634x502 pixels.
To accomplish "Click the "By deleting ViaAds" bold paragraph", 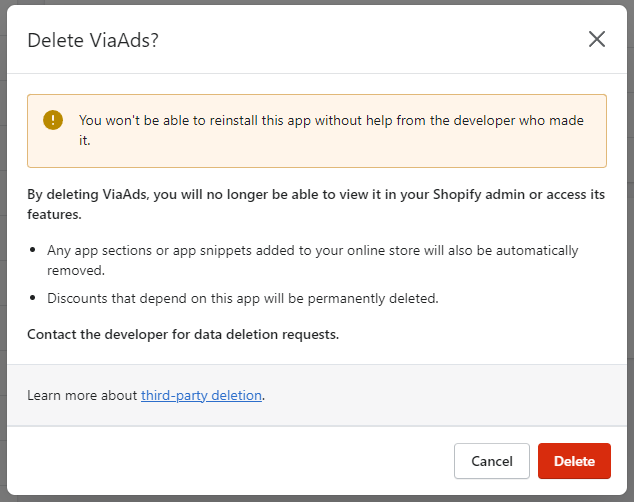I will tap(316, 204).
